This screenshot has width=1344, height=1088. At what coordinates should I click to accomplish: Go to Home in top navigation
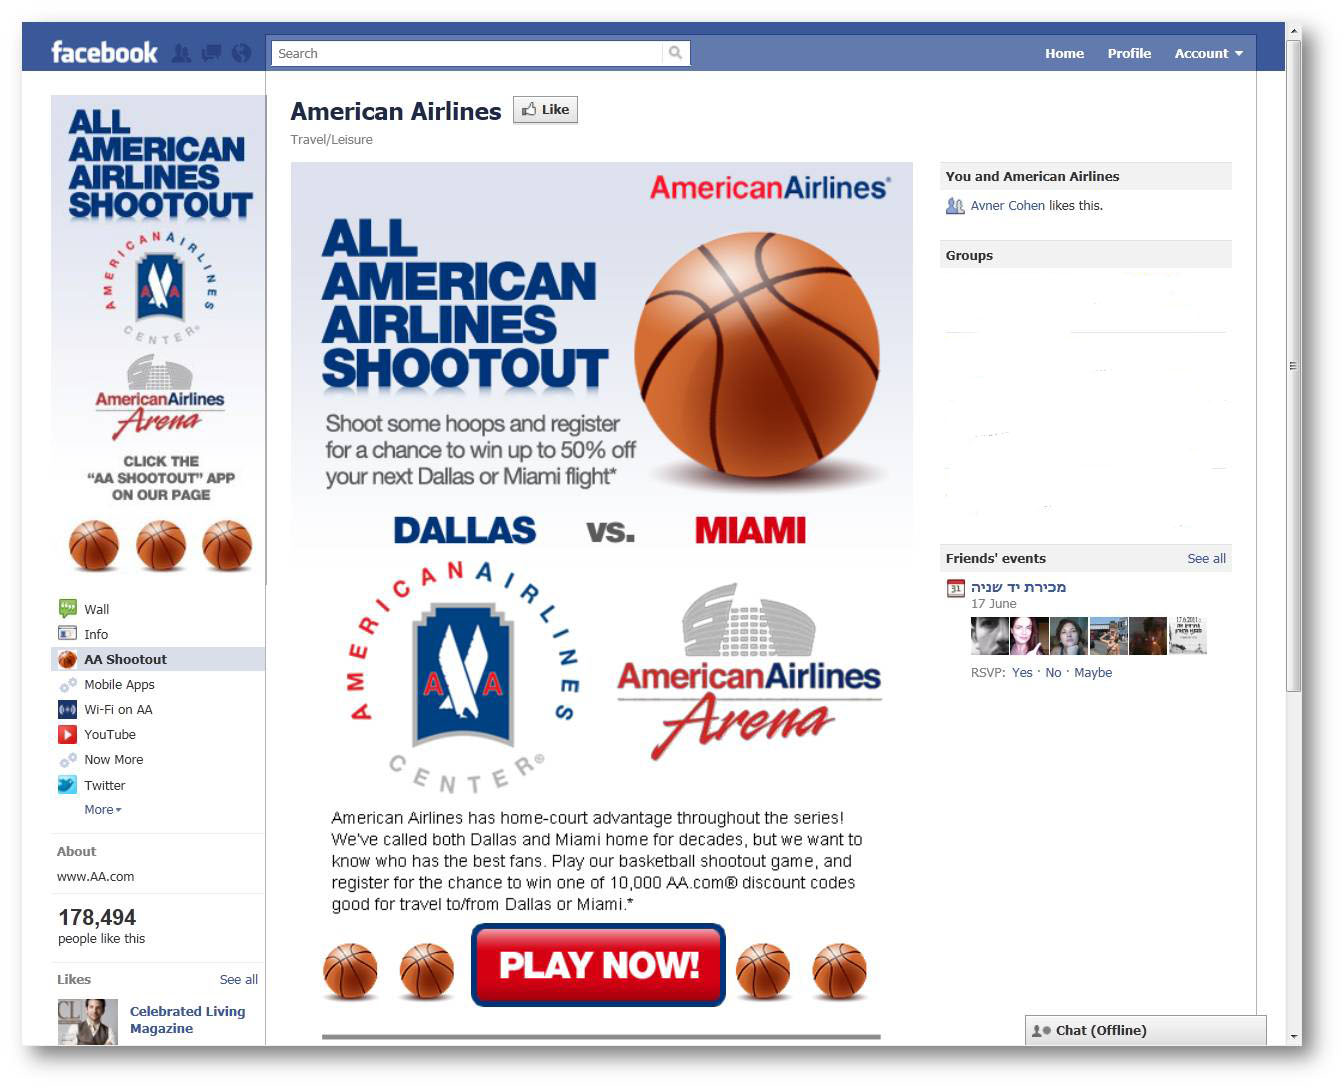[1064, 53]
